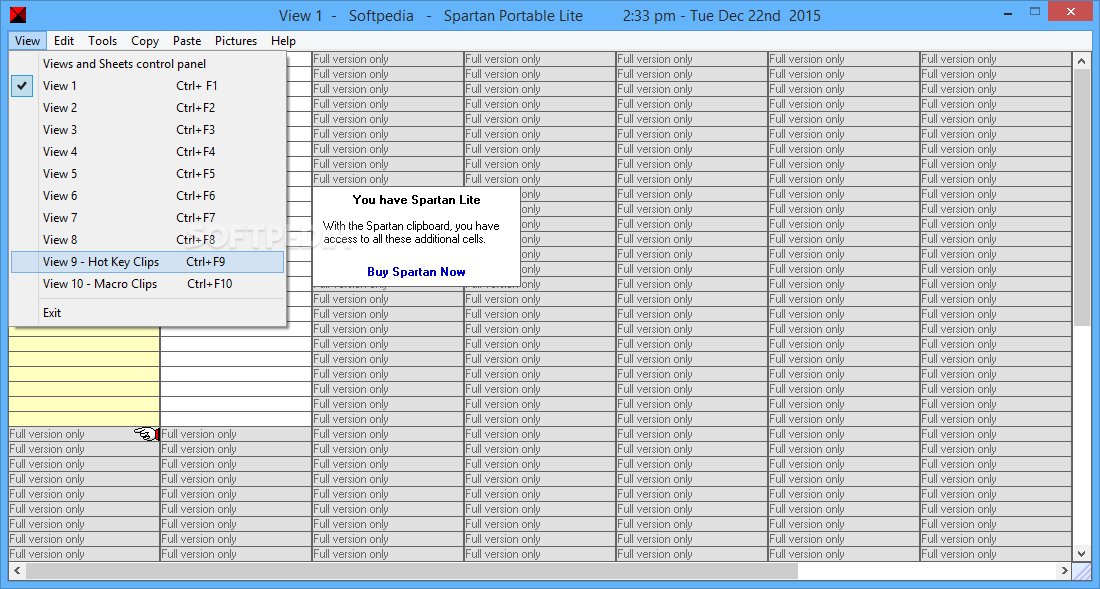Switch to View 2
This screenshot has width=1100, height=589.
coord(147,107)
